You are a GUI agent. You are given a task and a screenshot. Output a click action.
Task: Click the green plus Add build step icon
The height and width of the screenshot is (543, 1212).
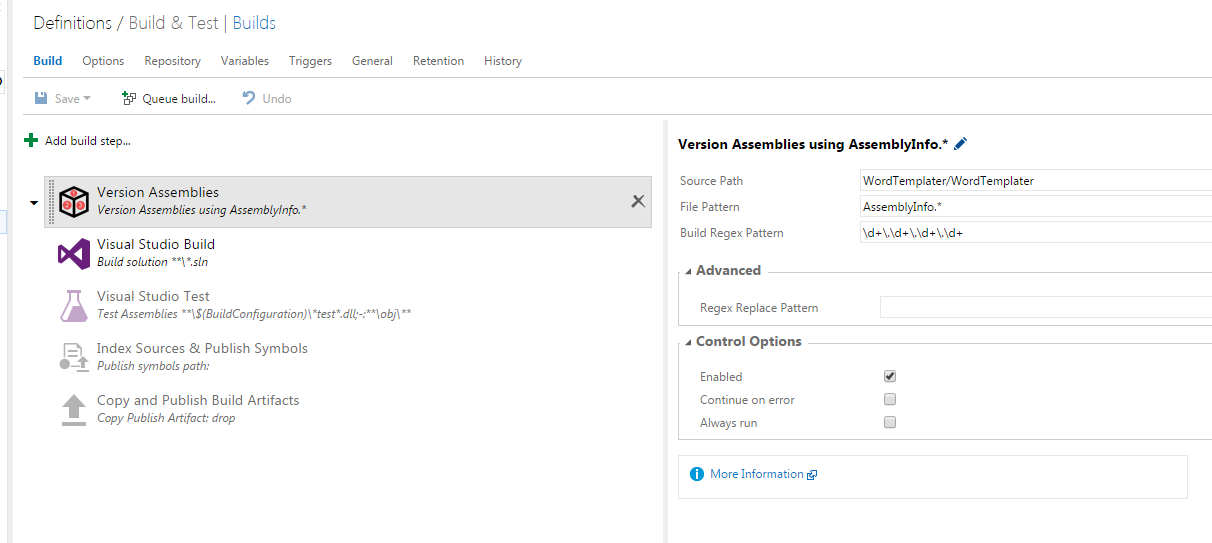tap(31, 141)
